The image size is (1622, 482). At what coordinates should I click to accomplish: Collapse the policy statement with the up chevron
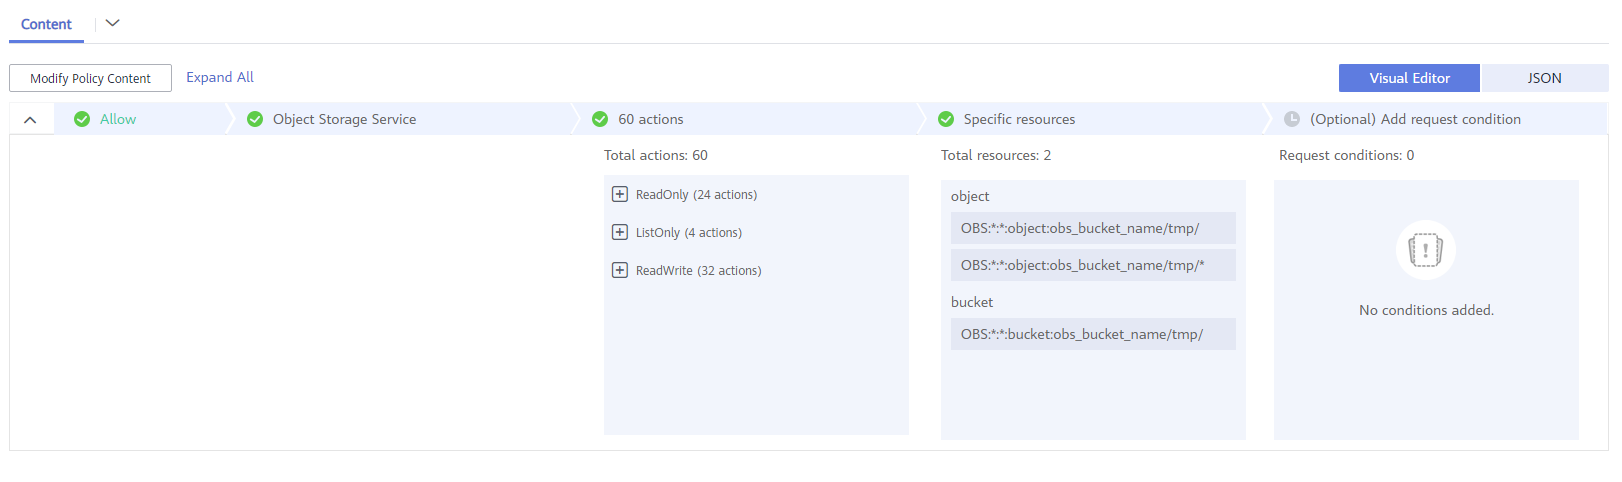(x=30, y=120)
